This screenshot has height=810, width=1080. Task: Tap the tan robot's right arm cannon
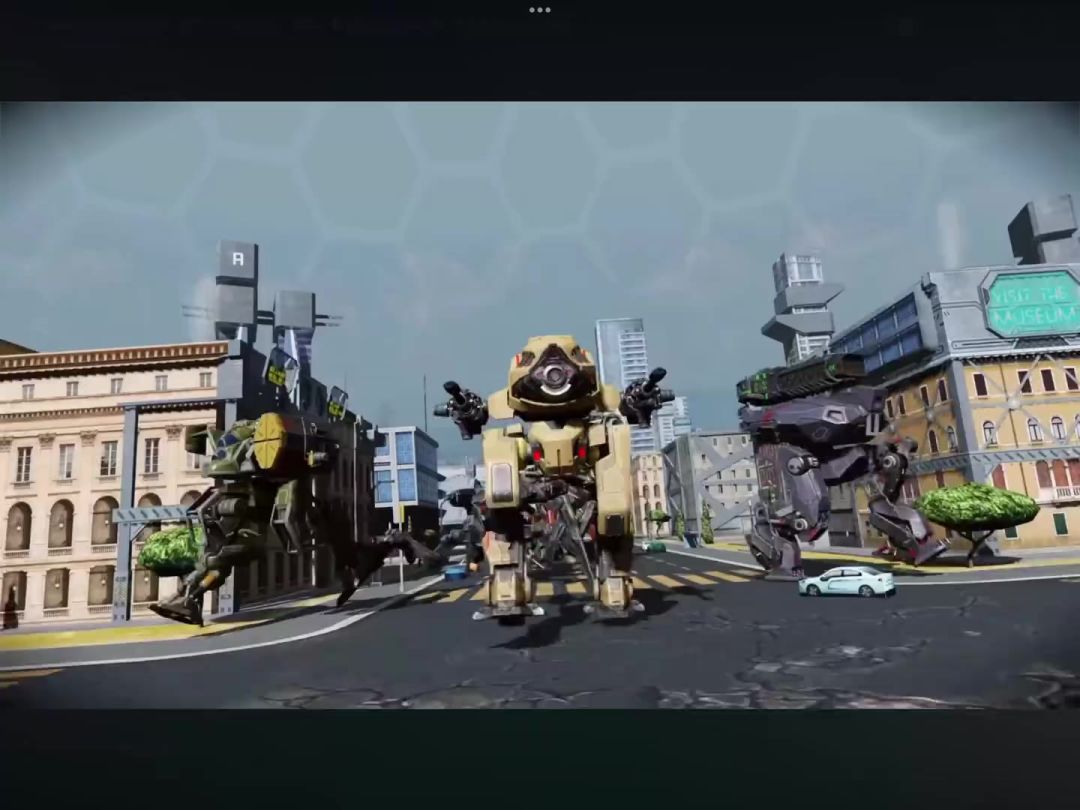click(646, 397)
